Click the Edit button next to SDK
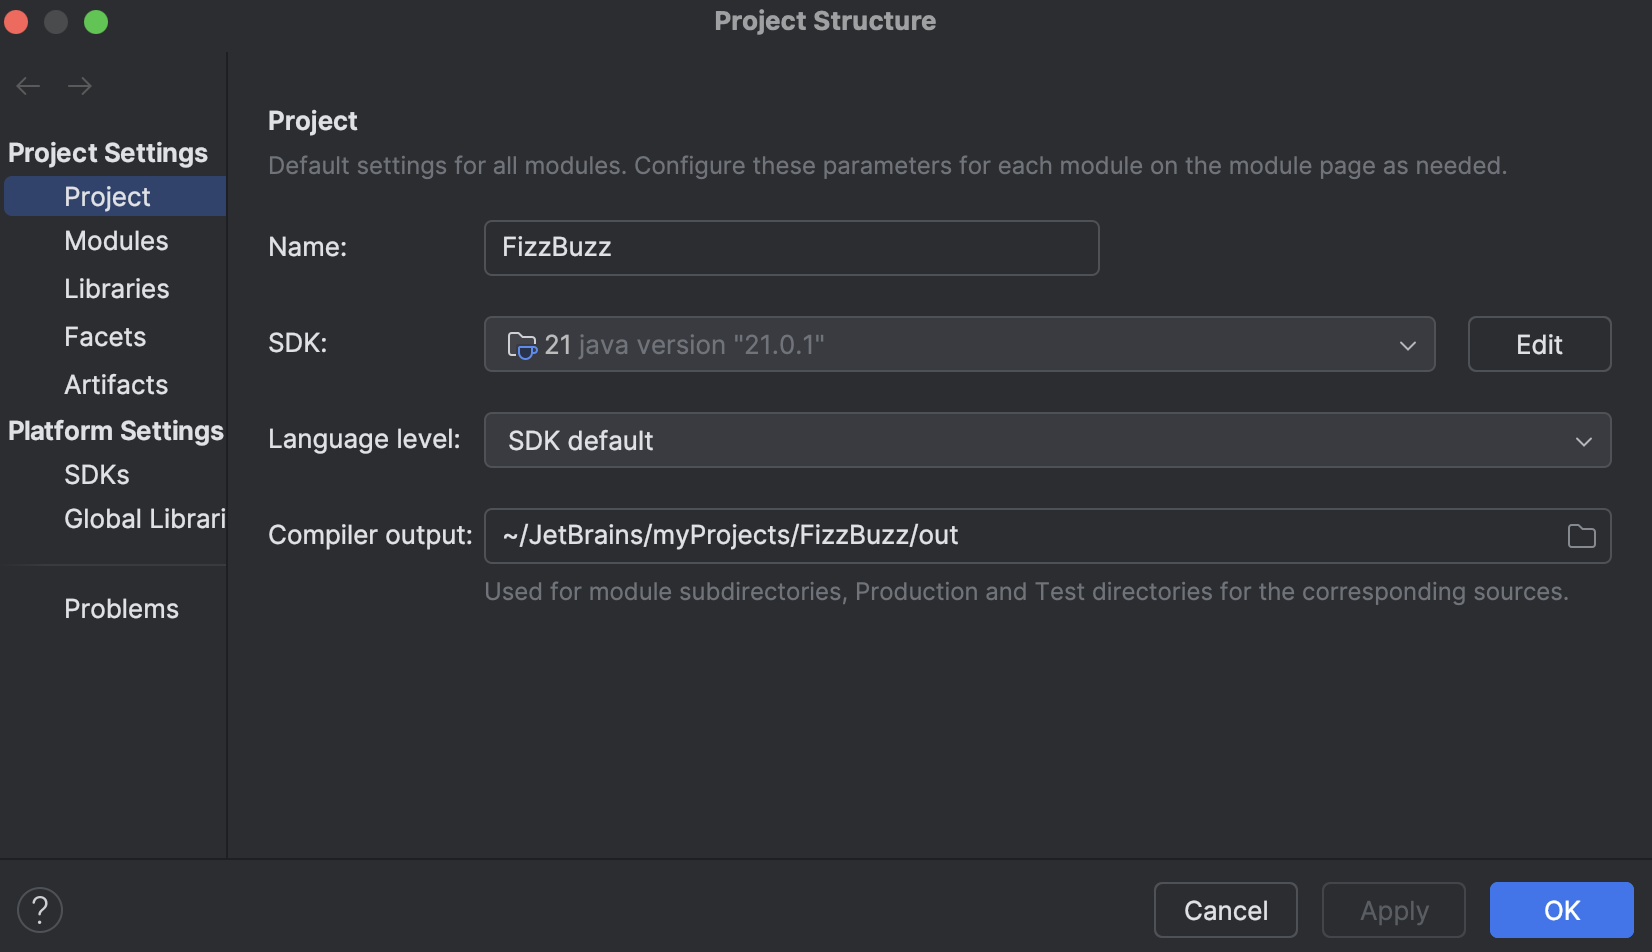This screenshot has width=1652, height=952. [x=1538, y=344]
